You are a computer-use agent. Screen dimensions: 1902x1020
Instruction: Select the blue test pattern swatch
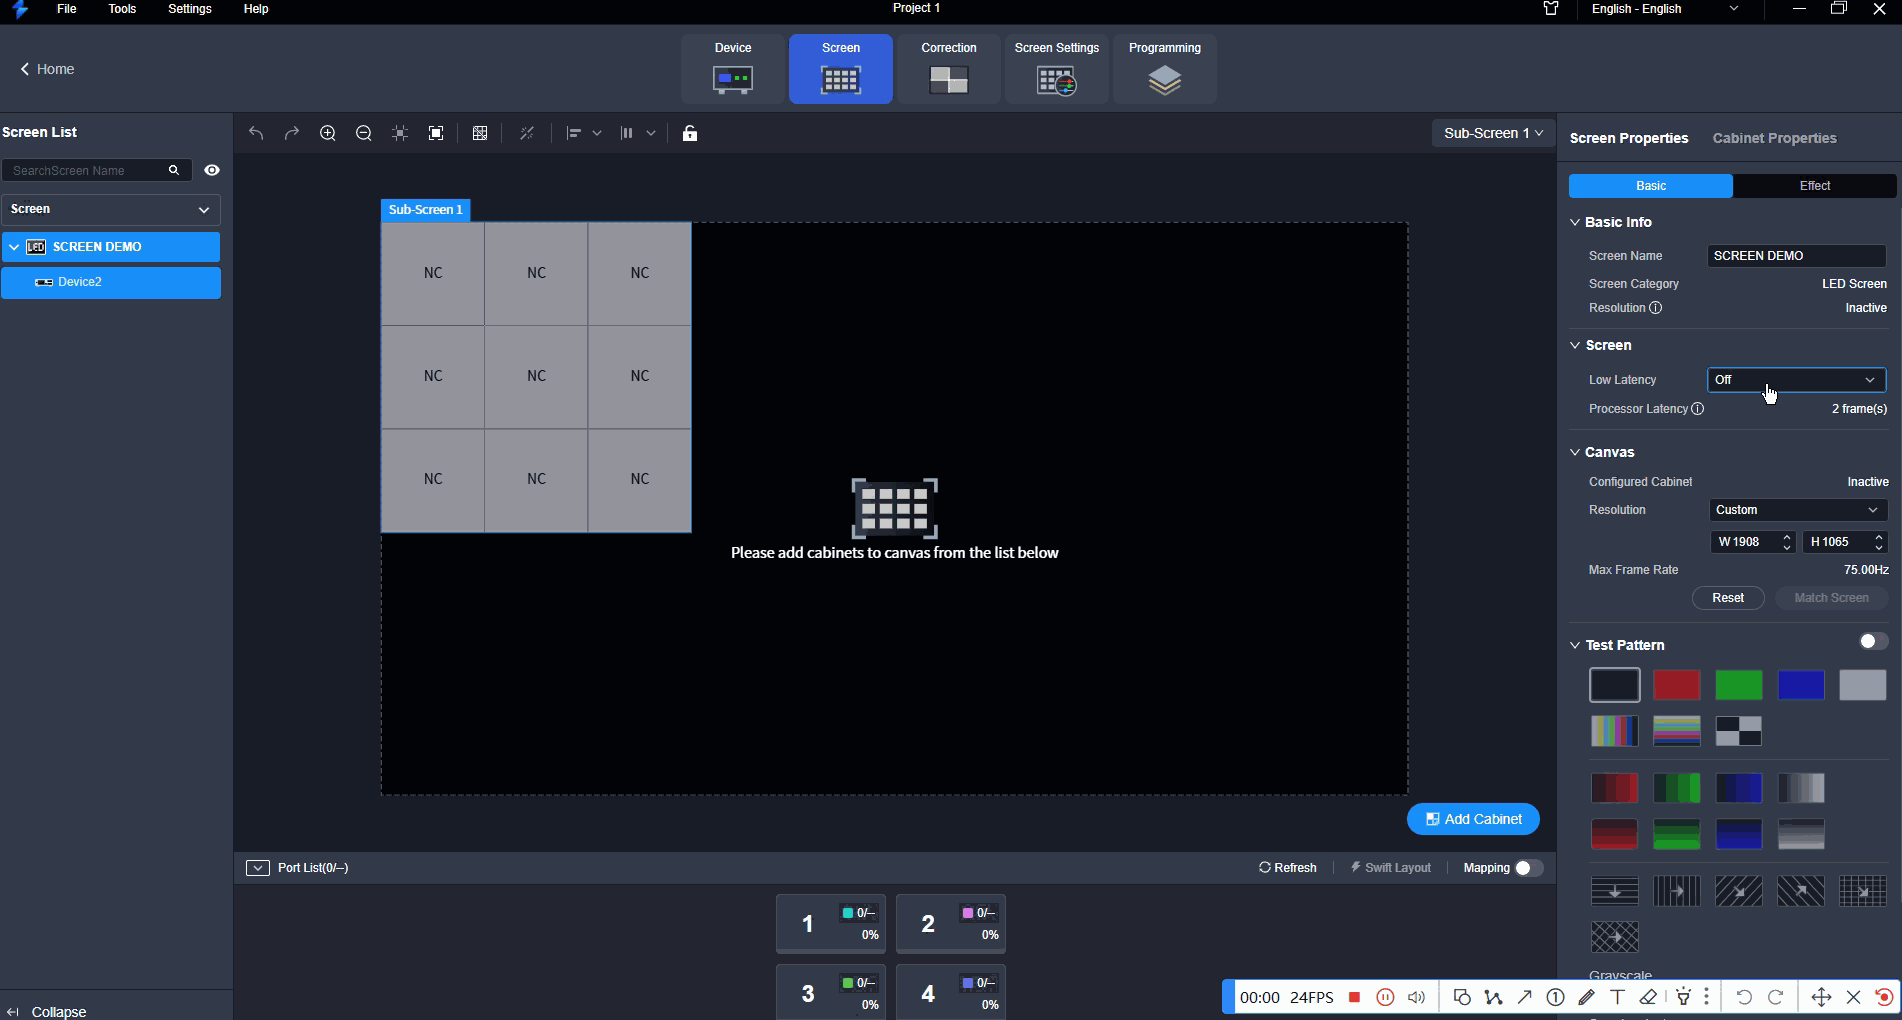pos(1801,685)
